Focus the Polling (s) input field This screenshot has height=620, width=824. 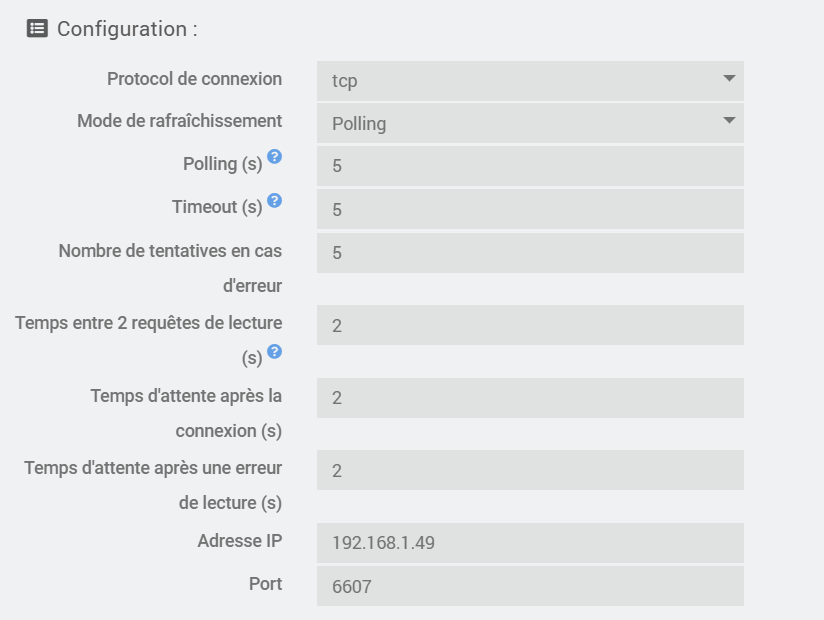530,166
